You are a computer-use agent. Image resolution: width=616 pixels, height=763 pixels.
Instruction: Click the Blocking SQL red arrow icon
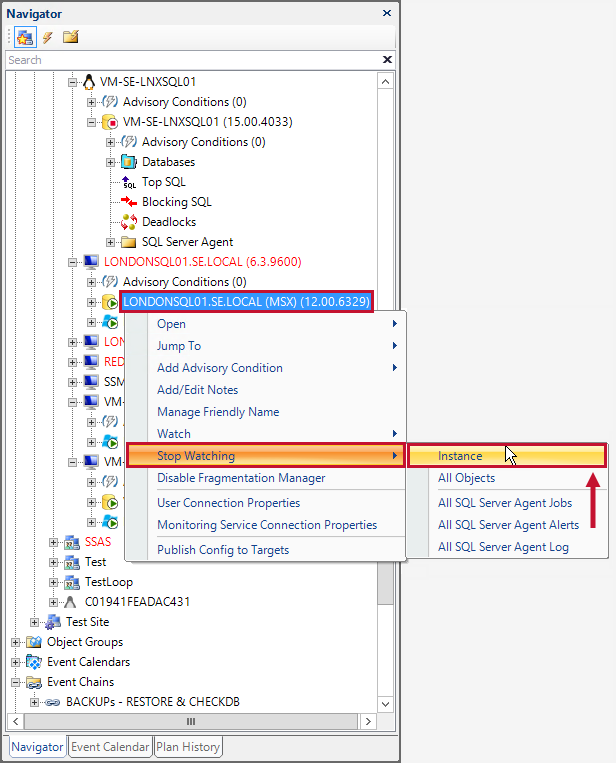click(x=129, y=202)
